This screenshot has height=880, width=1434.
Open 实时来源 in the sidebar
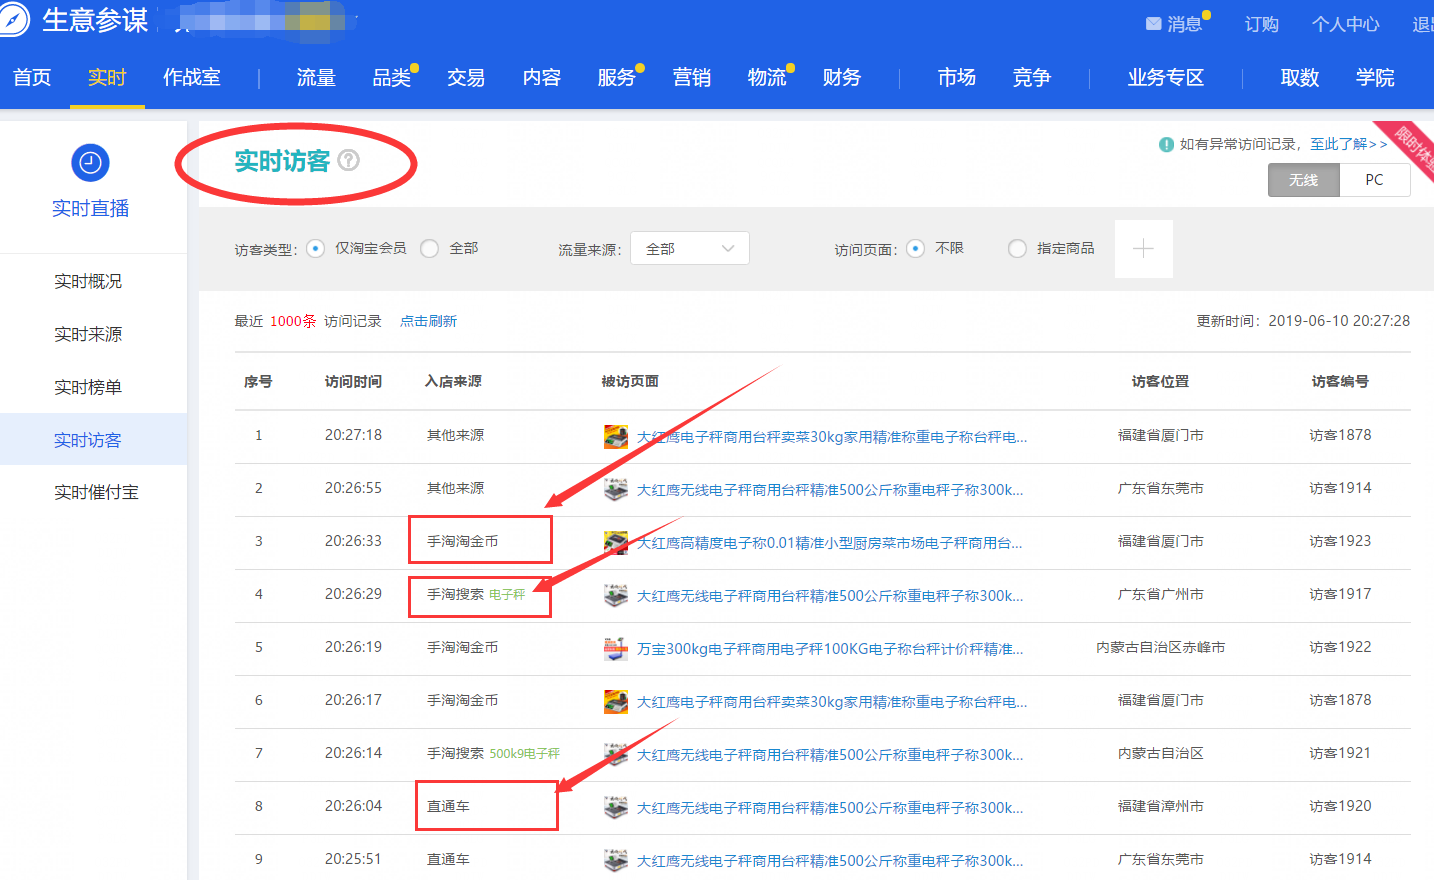tap(88, 334)
